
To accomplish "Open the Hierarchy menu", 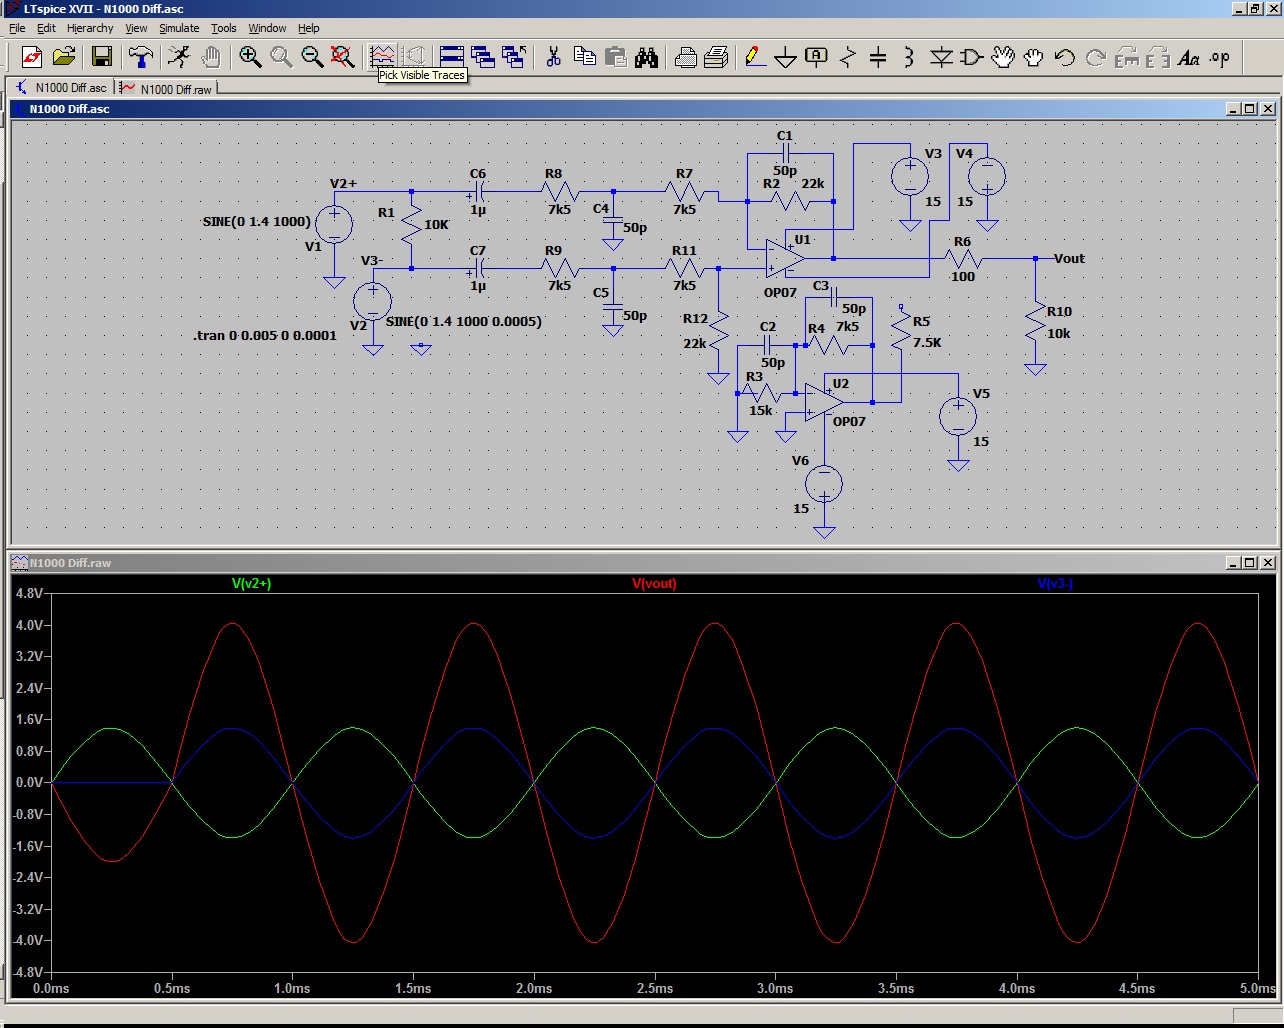I will pos(90,28).
